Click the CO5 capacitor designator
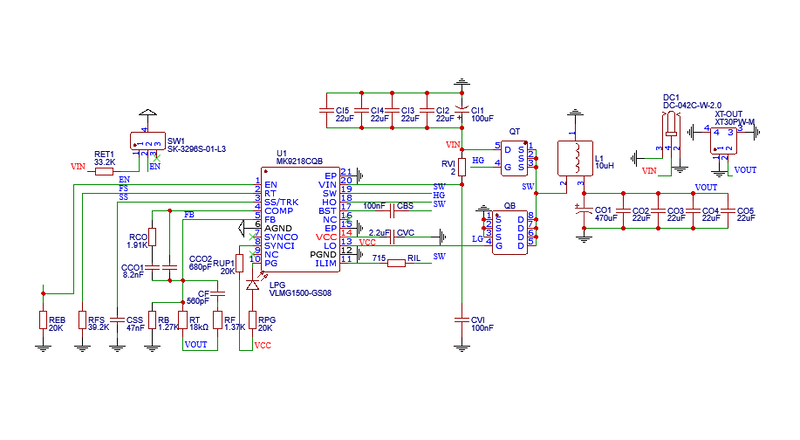This screenshot has height=440, width=800. [x=745, y=210]
